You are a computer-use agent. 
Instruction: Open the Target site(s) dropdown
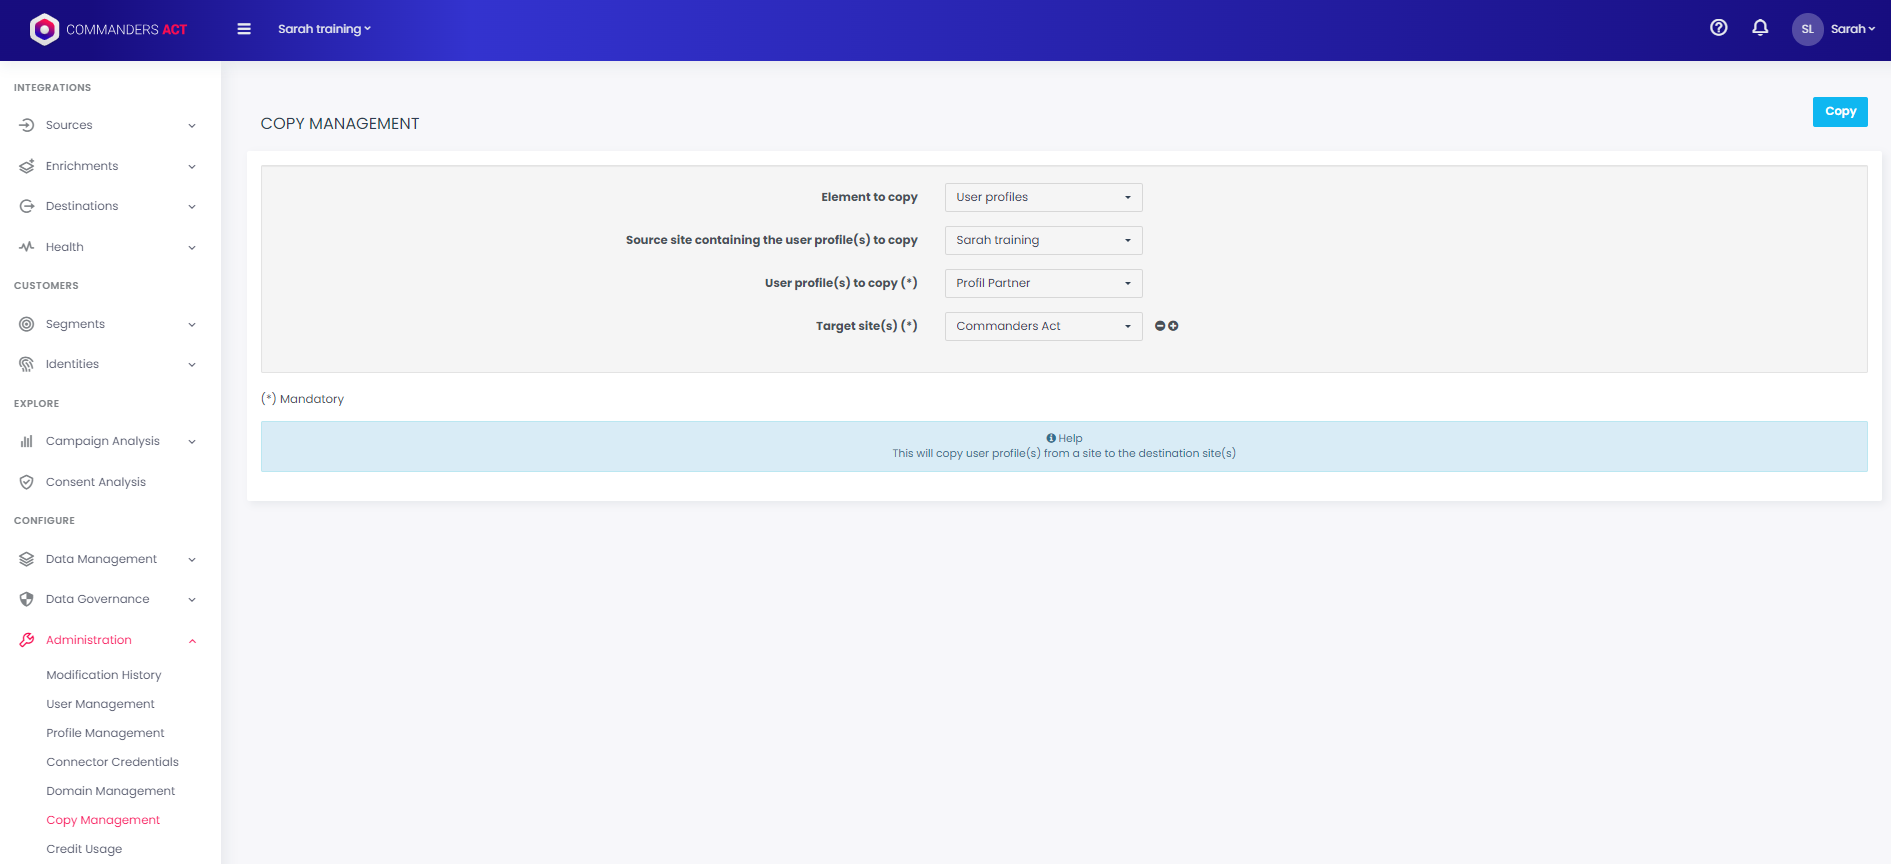tap(1043, 326)
